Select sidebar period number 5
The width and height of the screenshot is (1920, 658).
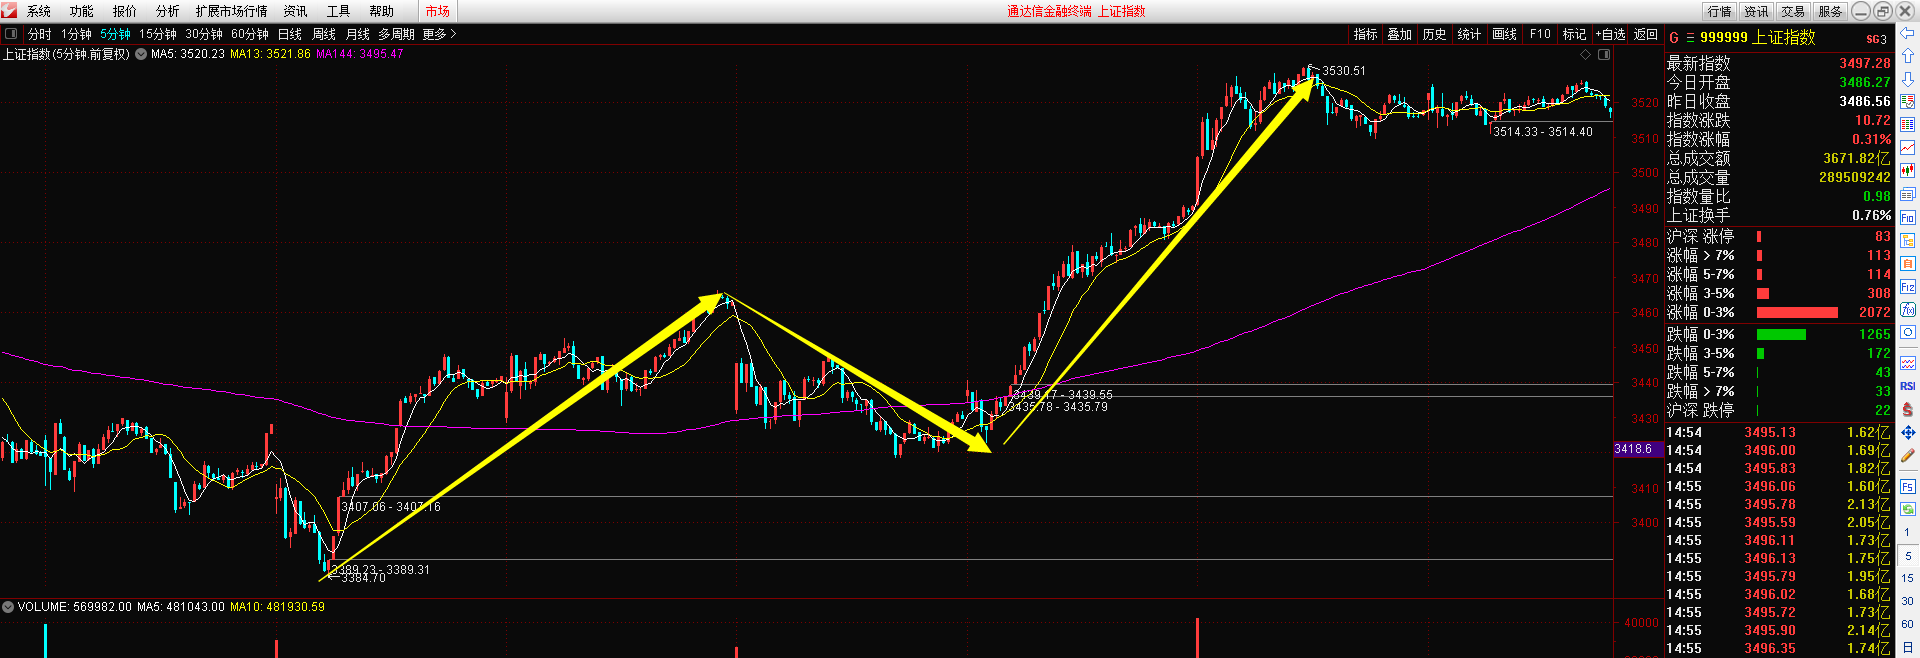click(1907, 555)
